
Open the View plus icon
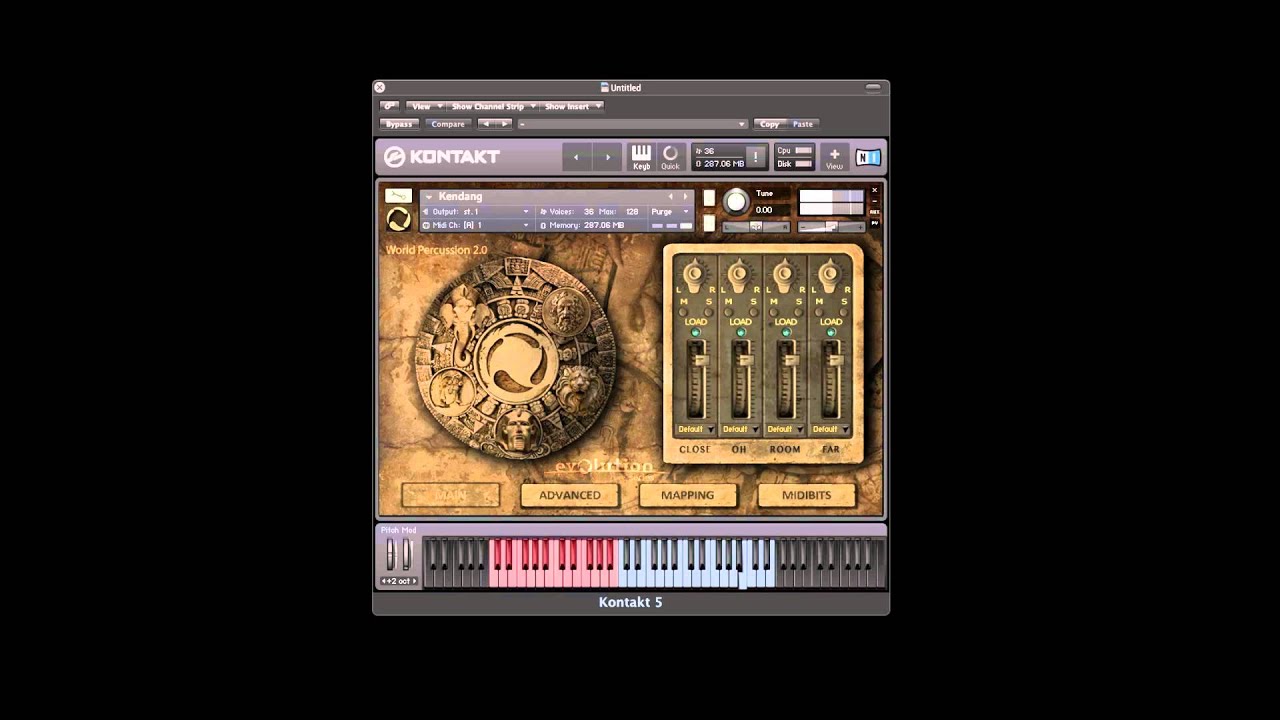point(834,157)
